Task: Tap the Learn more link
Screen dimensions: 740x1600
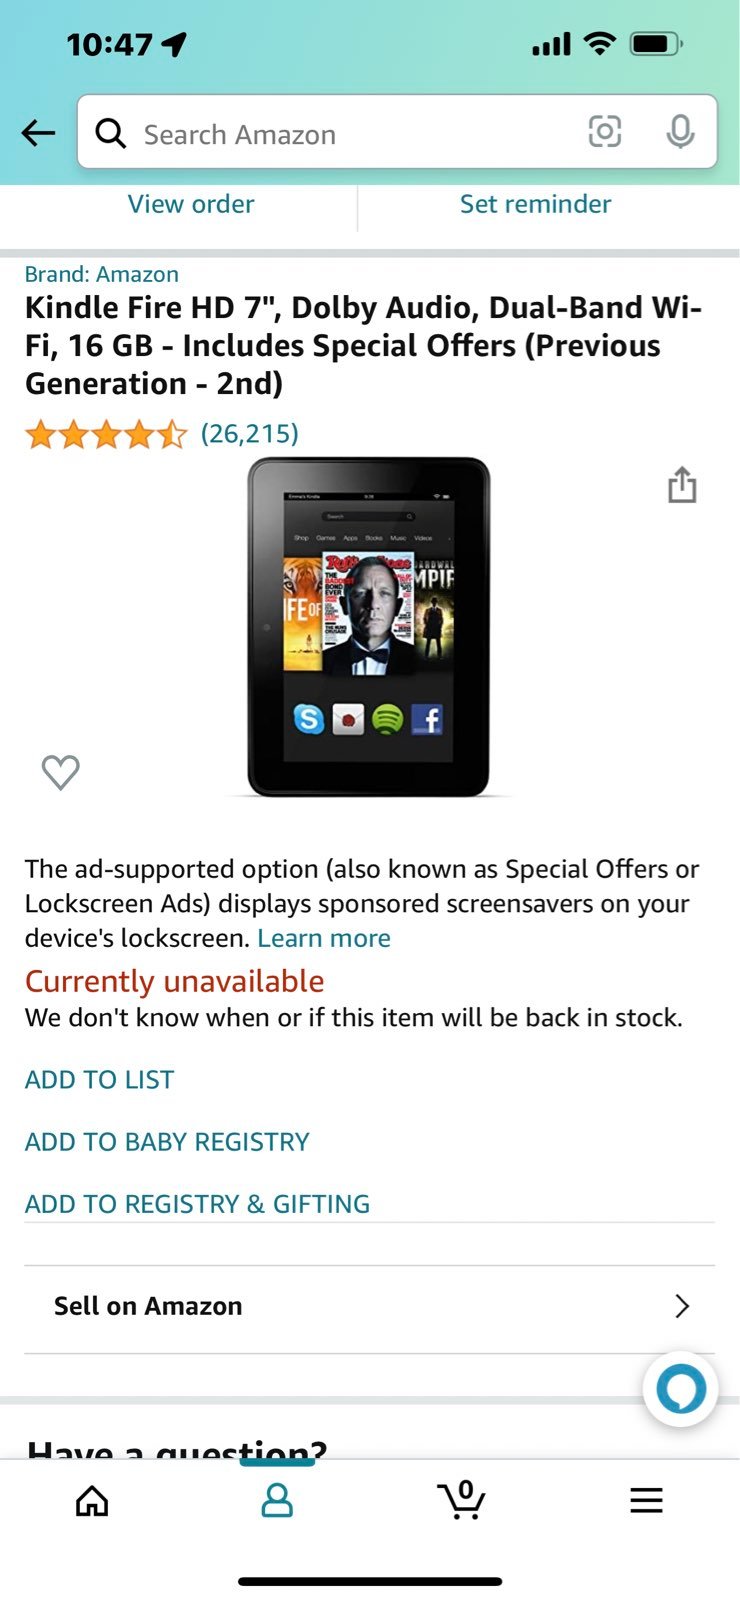Action: [324, 938]
